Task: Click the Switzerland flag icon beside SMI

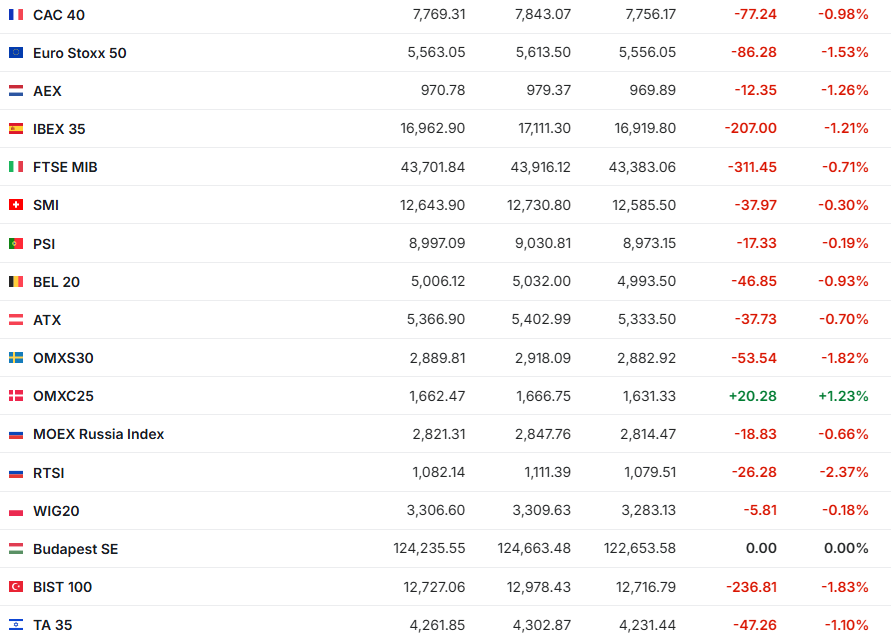Action: pos(16,205)
